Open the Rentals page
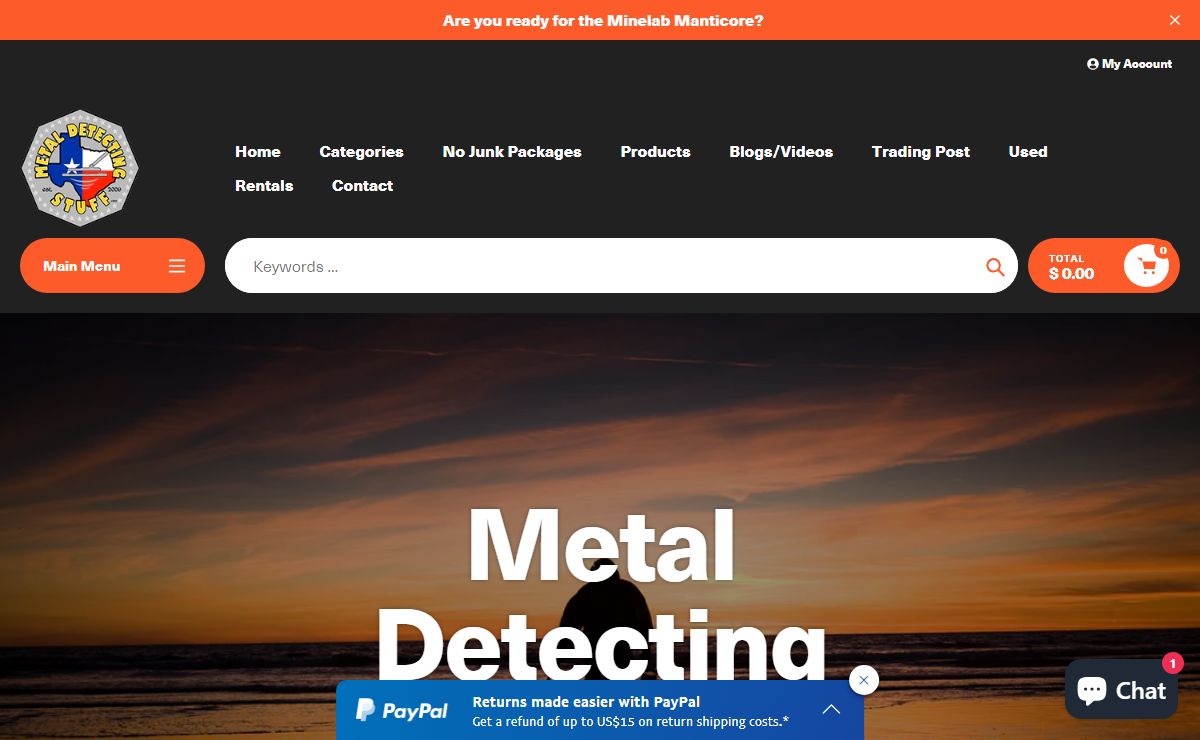1200x740 pixels. 263,185
